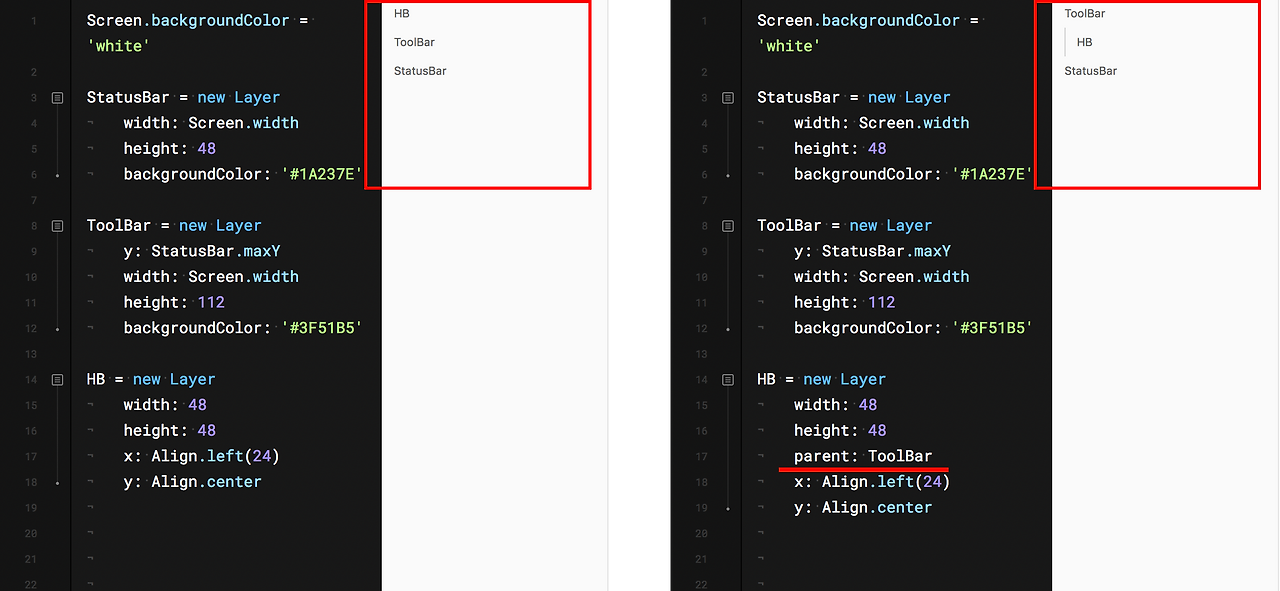Viewport: 1280px width, 591px height.
Task: Click 'width: 48' on line 15 of left editor
Action: point(165,405)
